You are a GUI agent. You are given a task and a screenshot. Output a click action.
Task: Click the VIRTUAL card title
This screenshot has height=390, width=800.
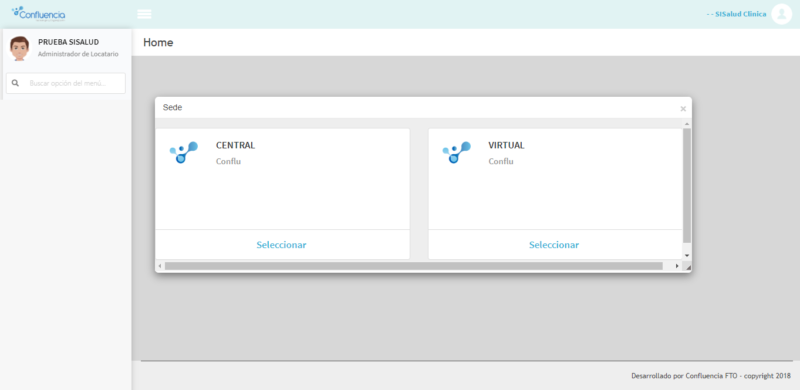click(x=506, y=145)
